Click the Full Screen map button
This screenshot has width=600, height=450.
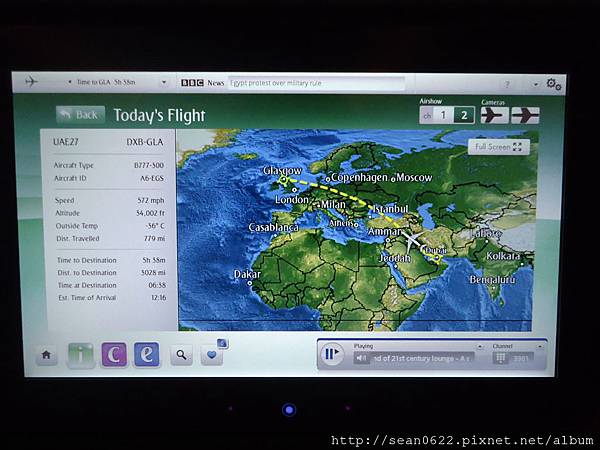[x=499, y=147]
